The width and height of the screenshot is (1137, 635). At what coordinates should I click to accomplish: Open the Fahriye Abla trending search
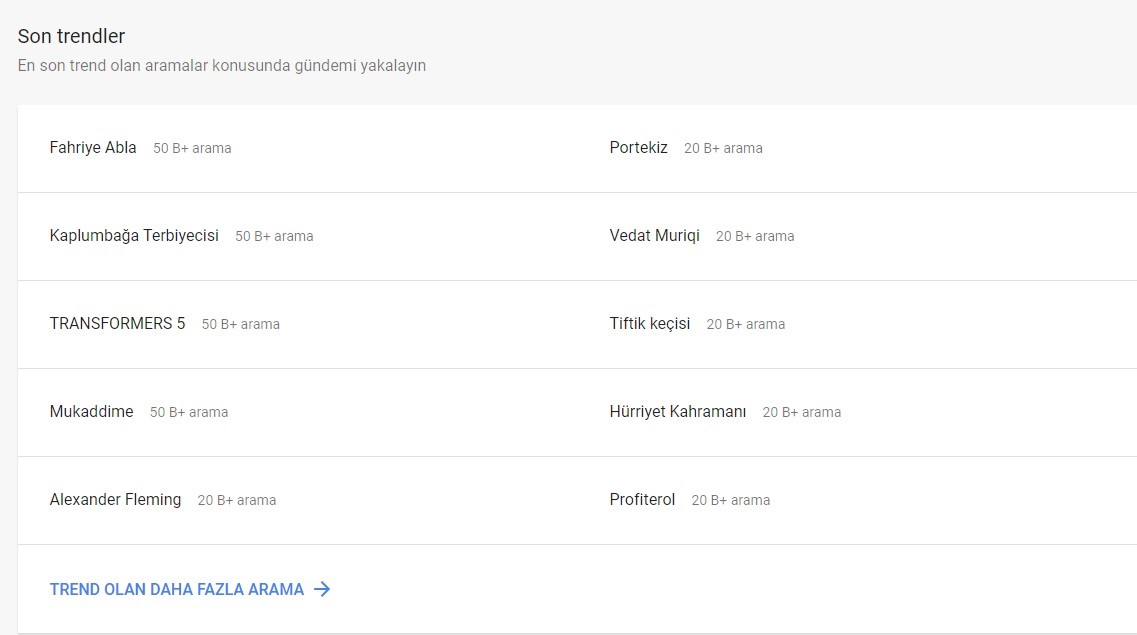pos(92,147)
